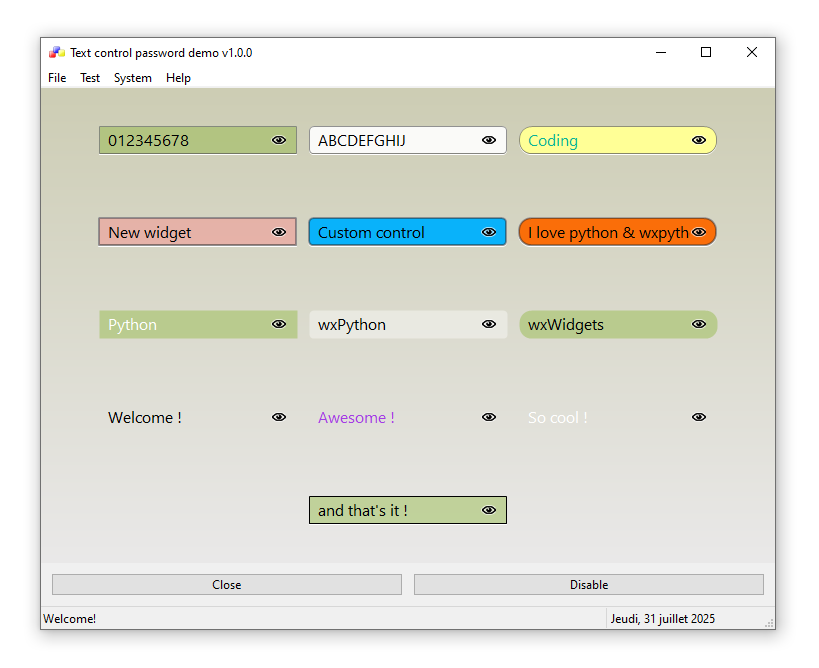The width and height of the screenshot is (819, 668).
Task: Click the eye icon in the green Python field
Action: (279, 325)
